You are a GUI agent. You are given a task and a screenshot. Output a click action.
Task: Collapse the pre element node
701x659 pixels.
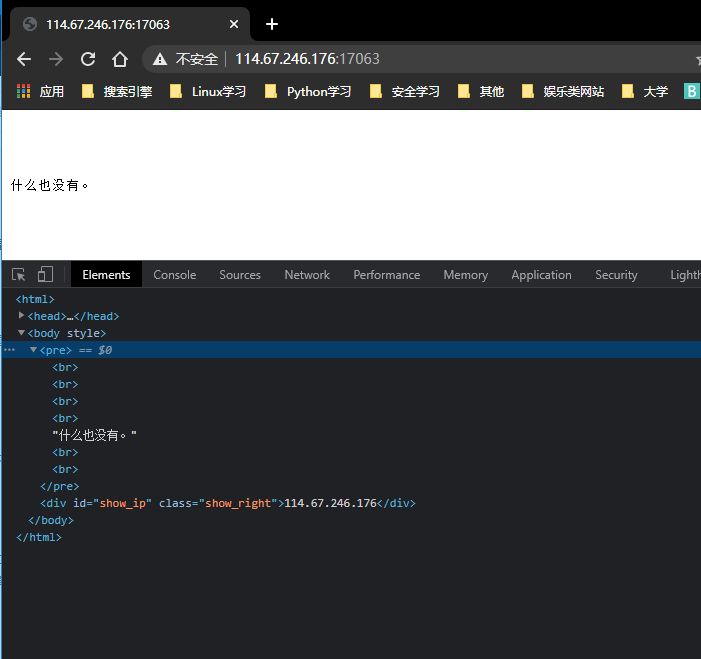pyautogui.click(x=33, y=350)
